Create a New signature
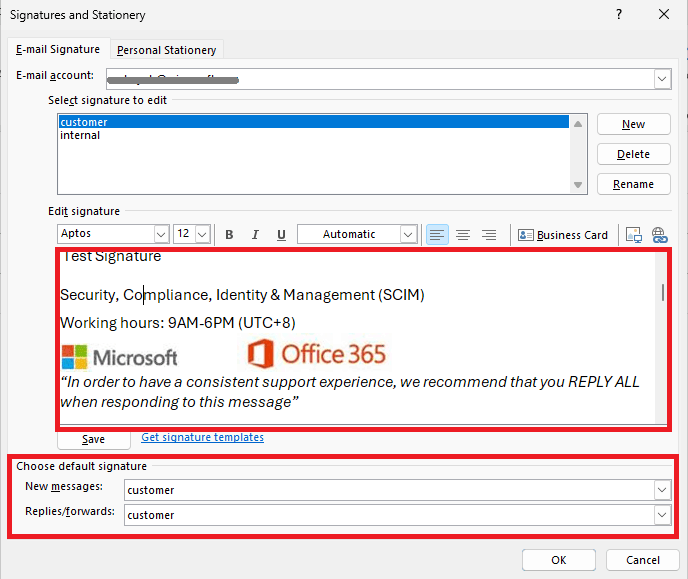The image size is (688, 579). point(634,124)
